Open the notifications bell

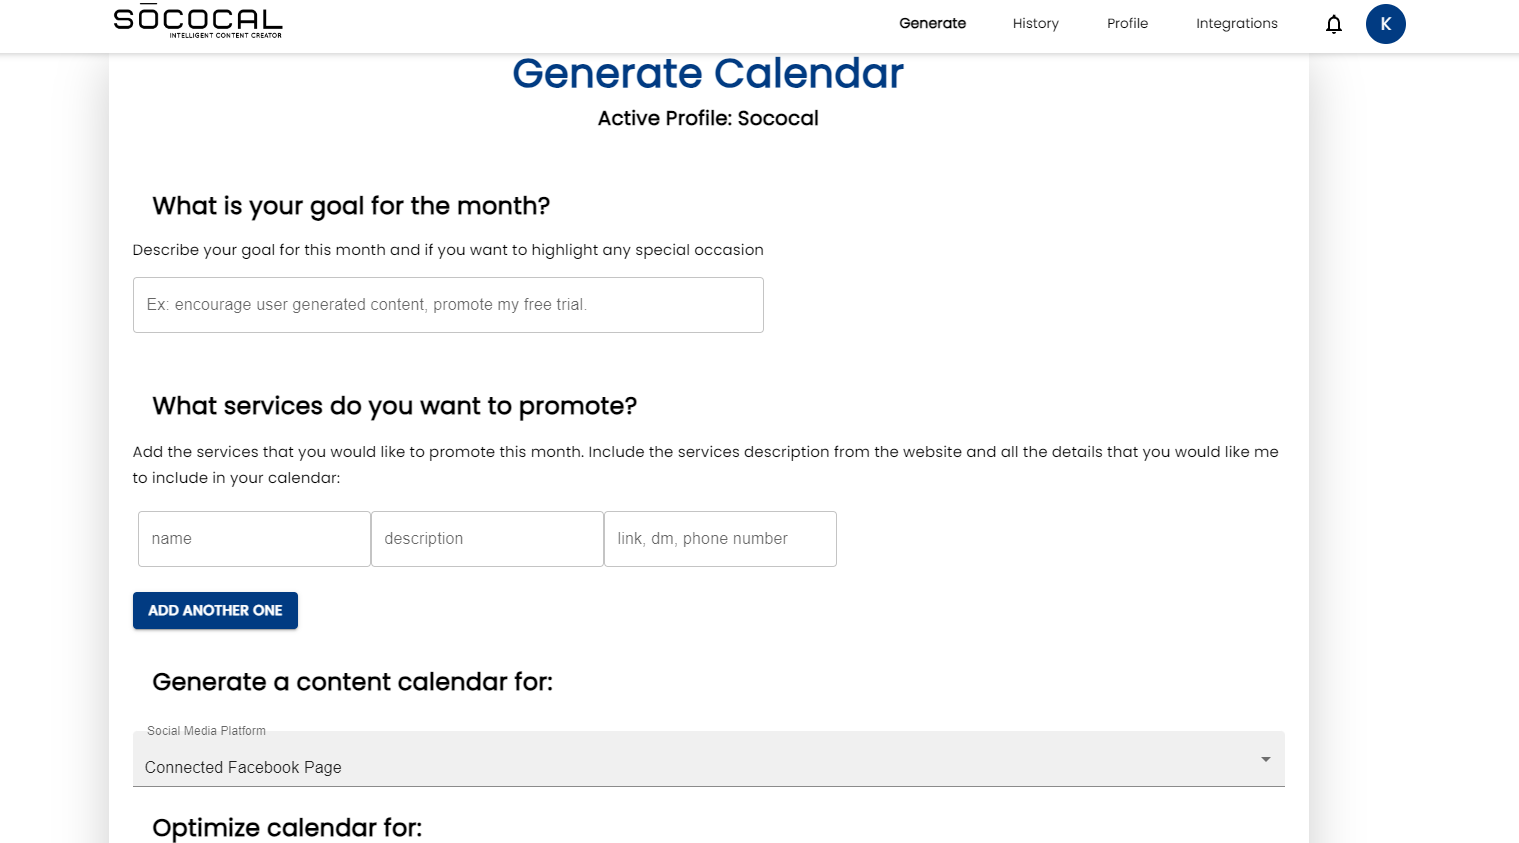1333,24
